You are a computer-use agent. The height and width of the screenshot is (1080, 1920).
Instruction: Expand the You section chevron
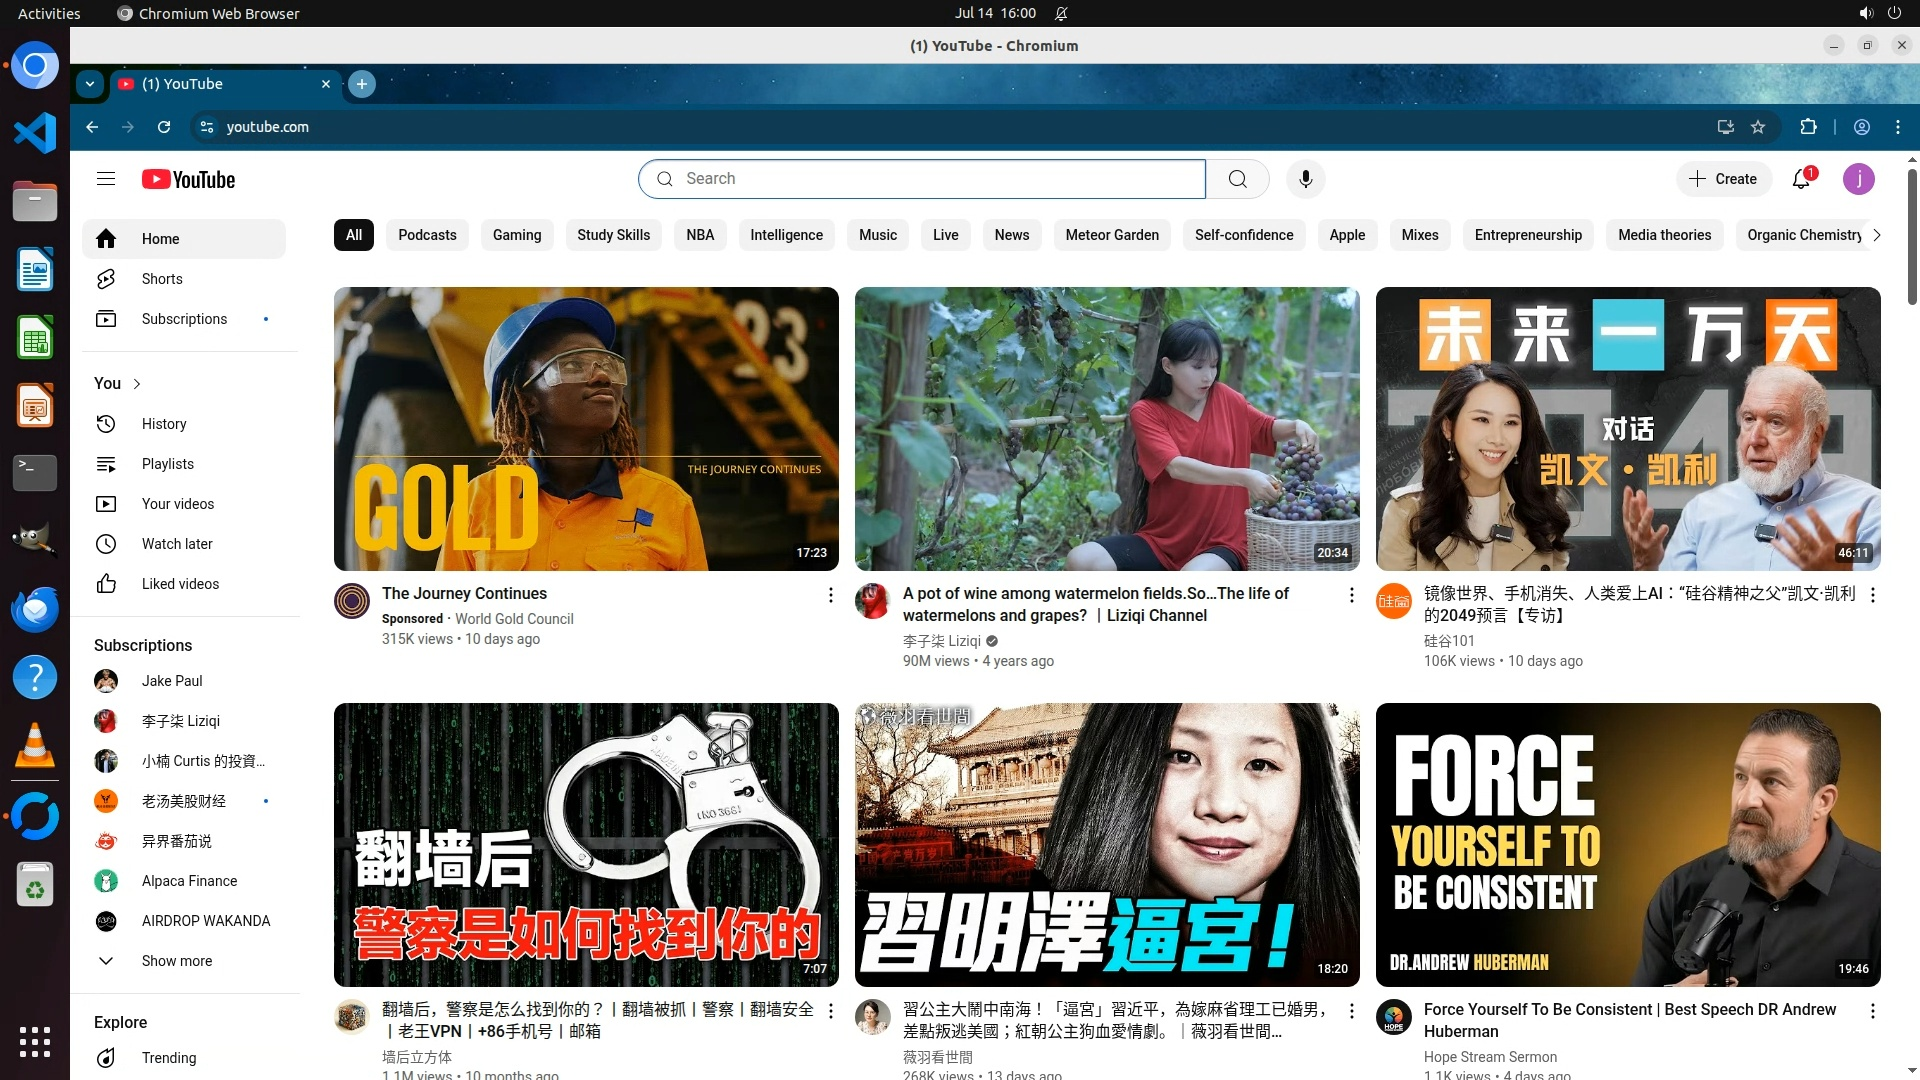click(x=137, y=384)
